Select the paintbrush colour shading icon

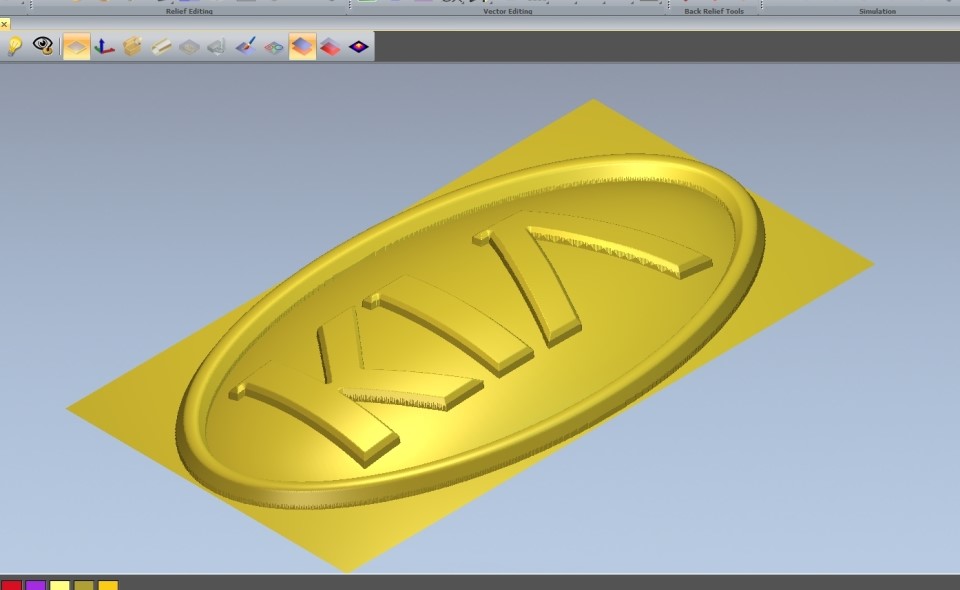246,47
